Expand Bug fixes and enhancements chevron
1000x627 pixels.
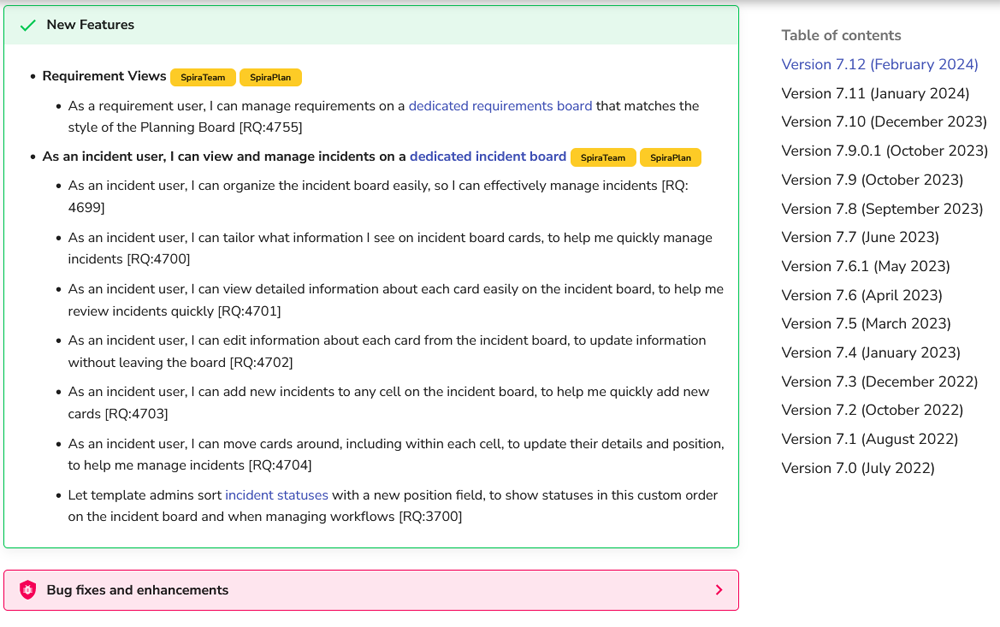click(718, 590)
